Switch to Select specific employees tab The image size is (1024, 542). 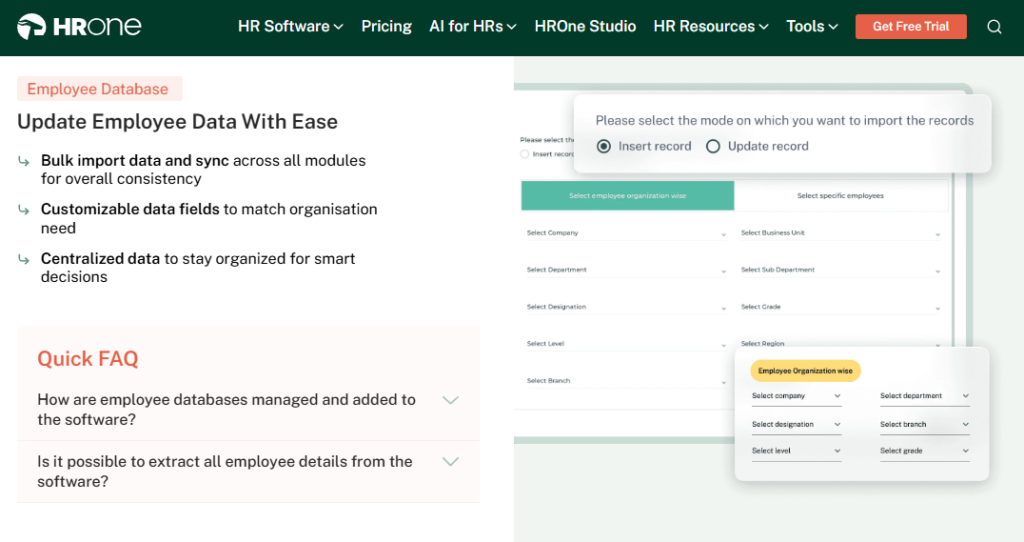tap(840, 195)
